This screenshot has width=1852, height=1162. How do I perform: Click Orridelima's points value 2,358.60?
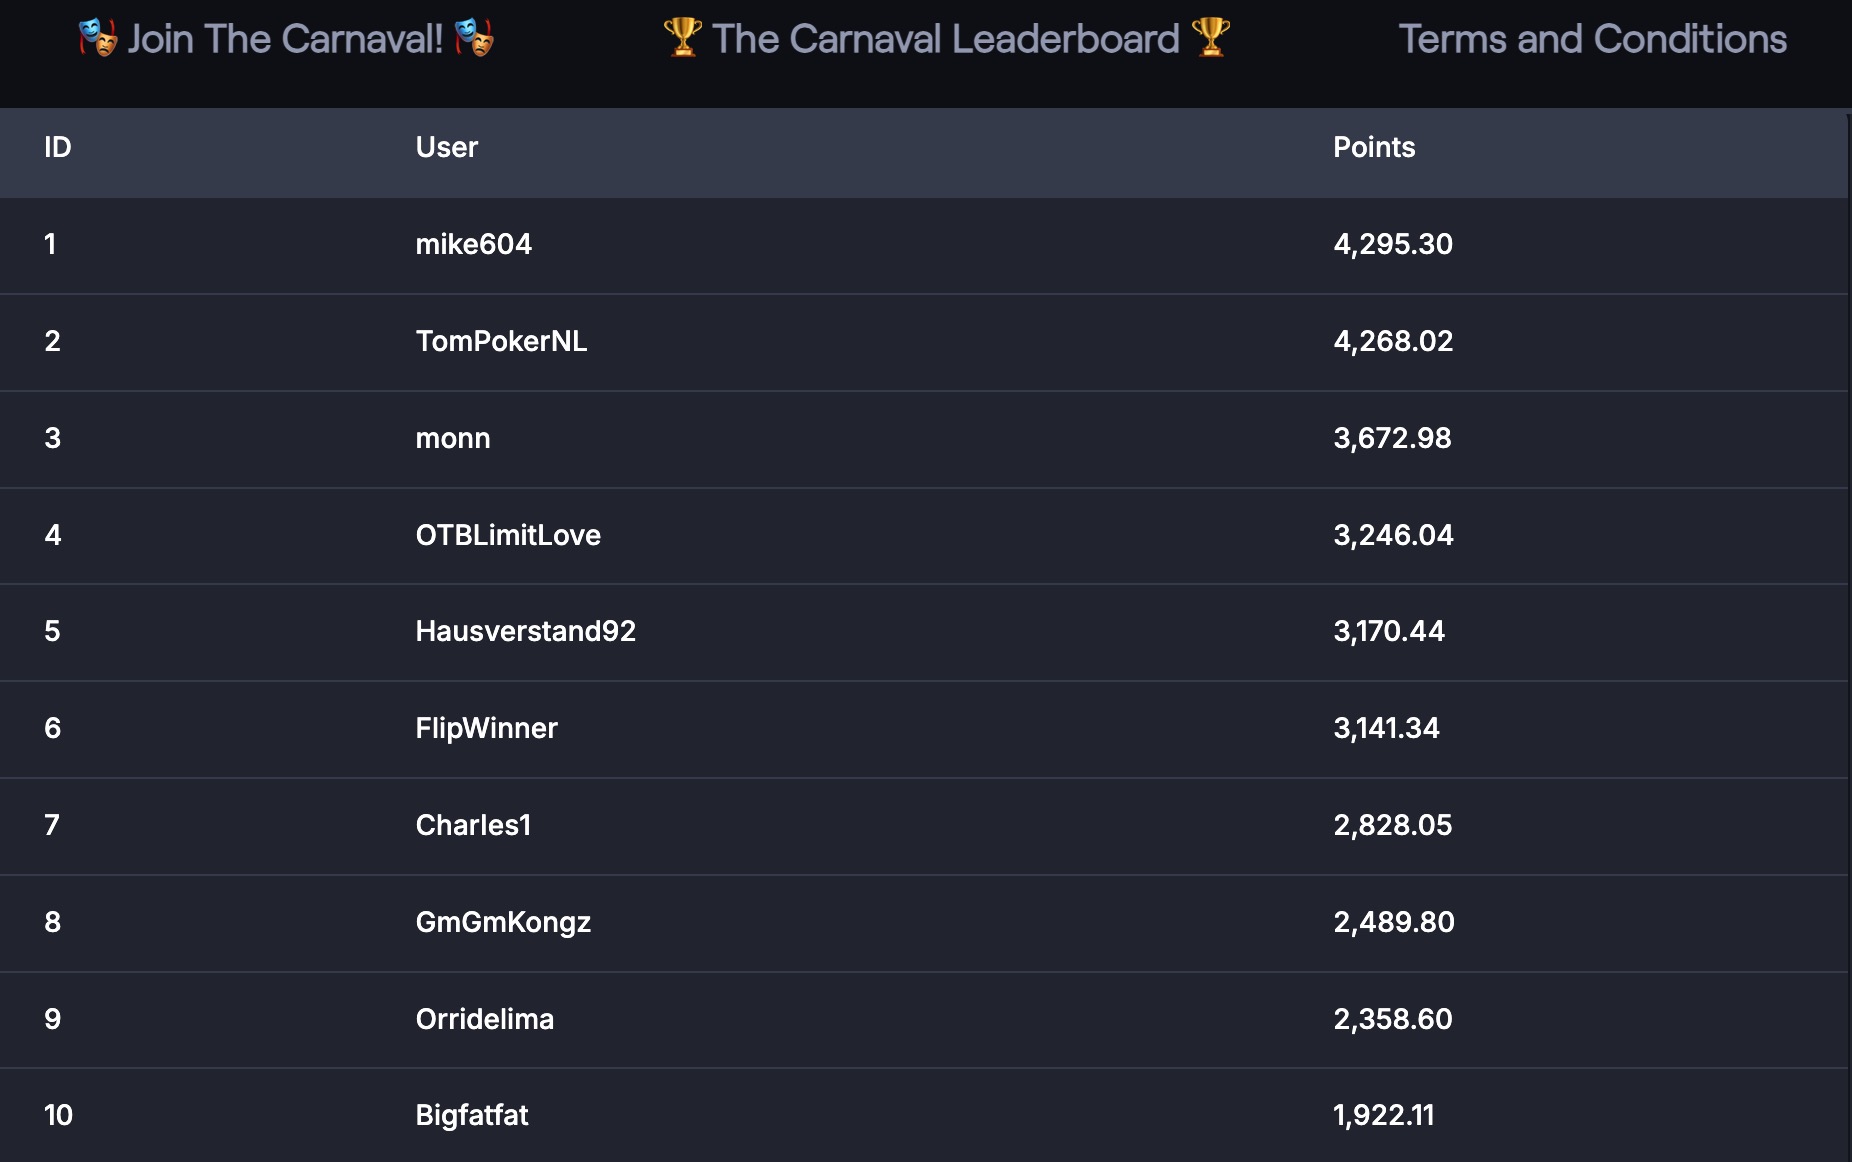pos(1392,1019)
